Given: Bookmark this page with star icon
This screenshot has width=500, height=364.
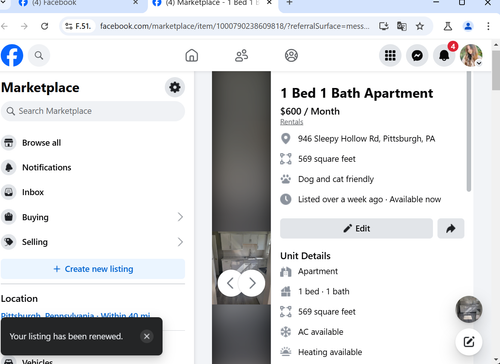Looking at the screenshot, I should [x=420, y=26].
